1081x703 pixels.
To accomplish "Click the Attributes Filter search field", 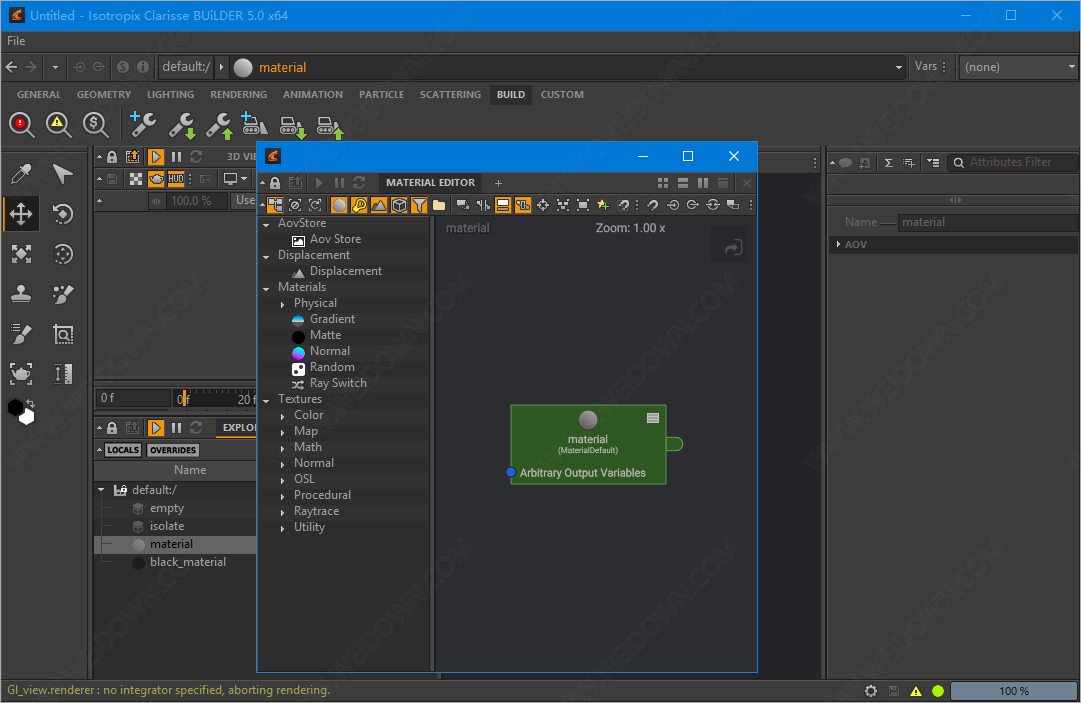I will click(1014, 162).
